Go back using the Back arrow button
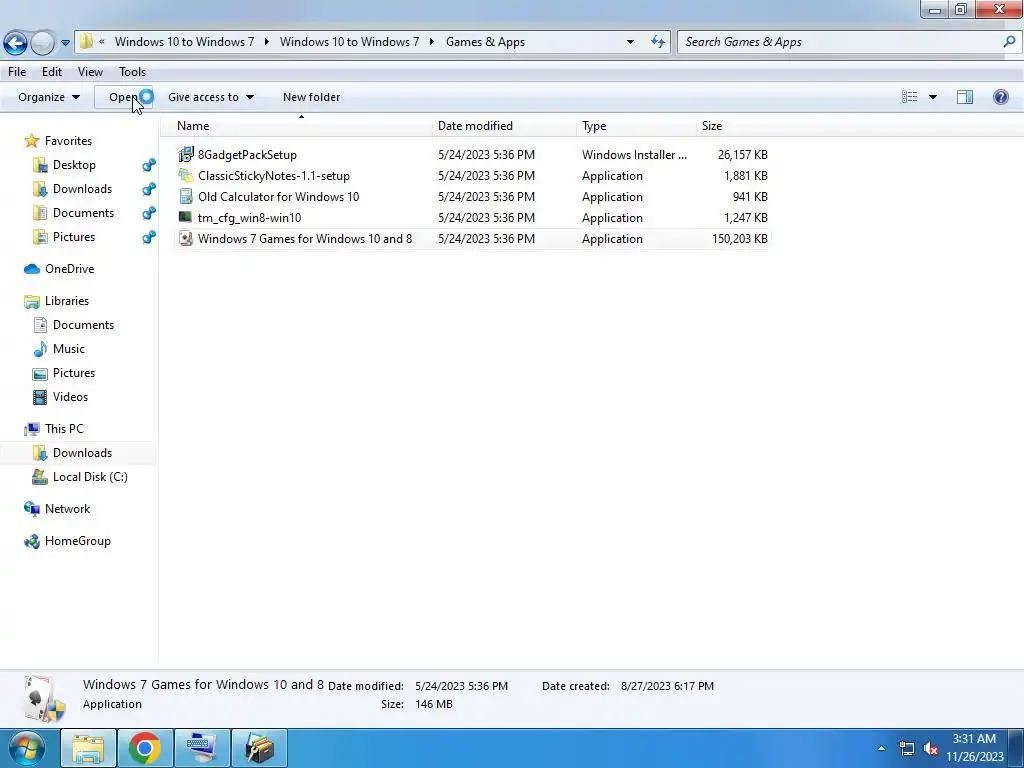 coord(16,43)
